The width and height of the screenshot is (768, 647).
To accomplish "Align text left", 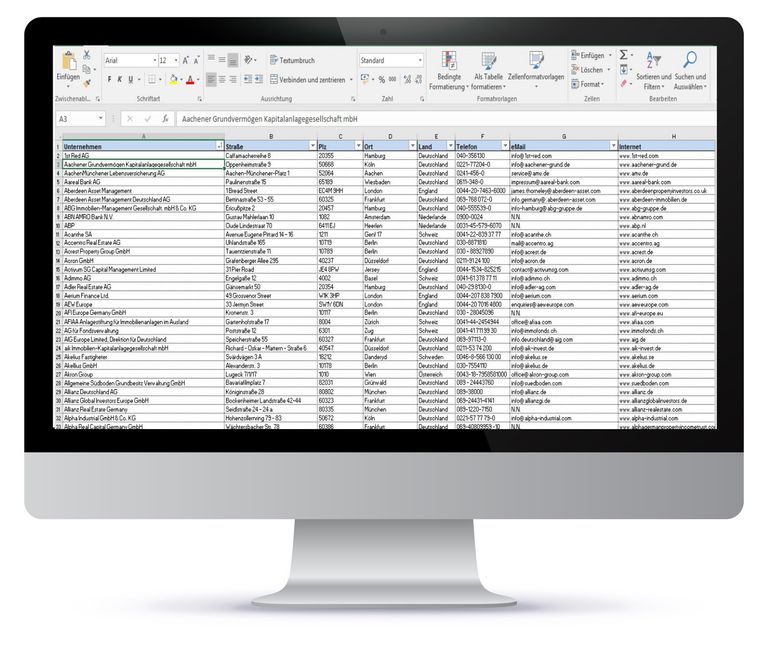I will (x=211, y=79).
